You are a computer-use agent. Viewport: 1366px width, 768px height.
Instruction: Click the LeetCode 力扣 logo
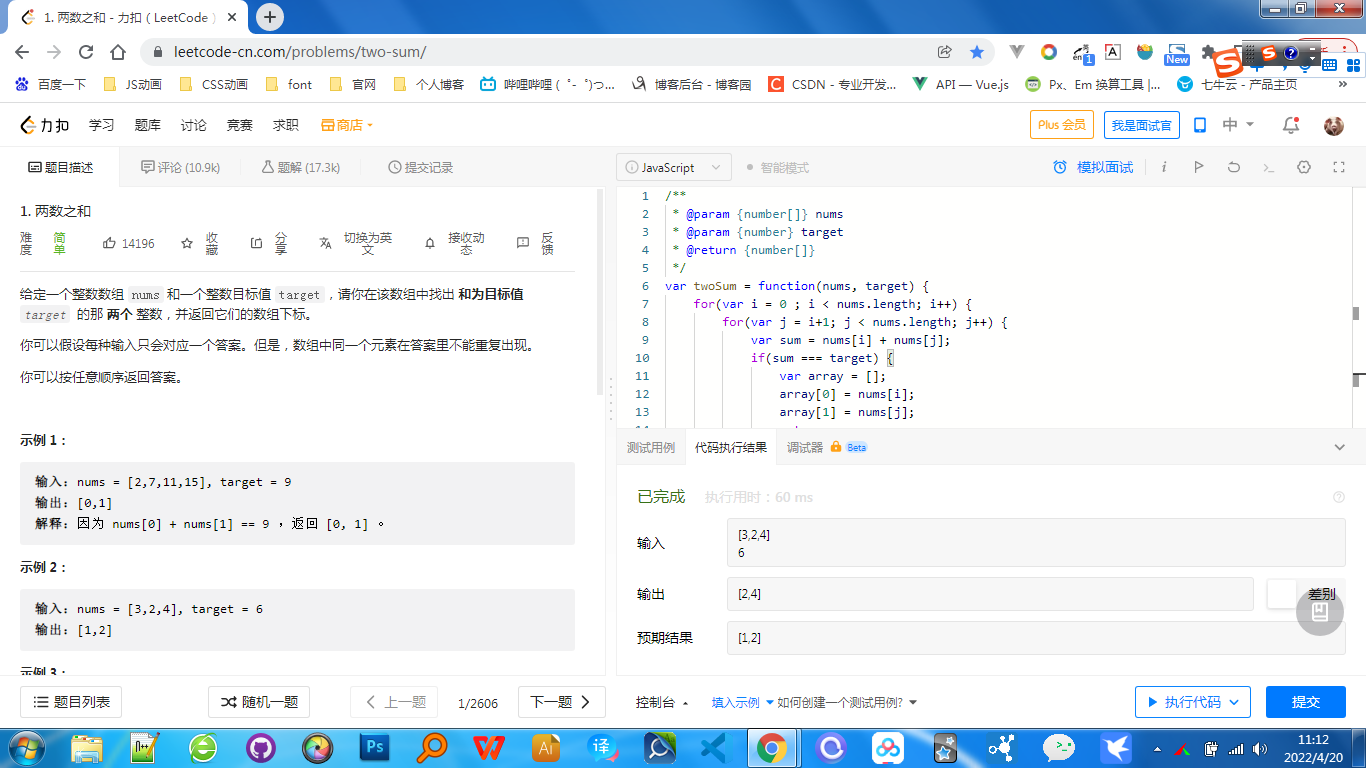[45, 125]
